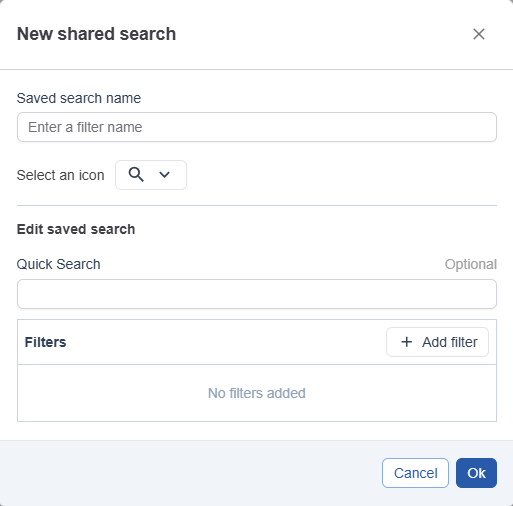Close the New shared search dialog
Viewport: 513px width, 506px height.
[479, 34]
